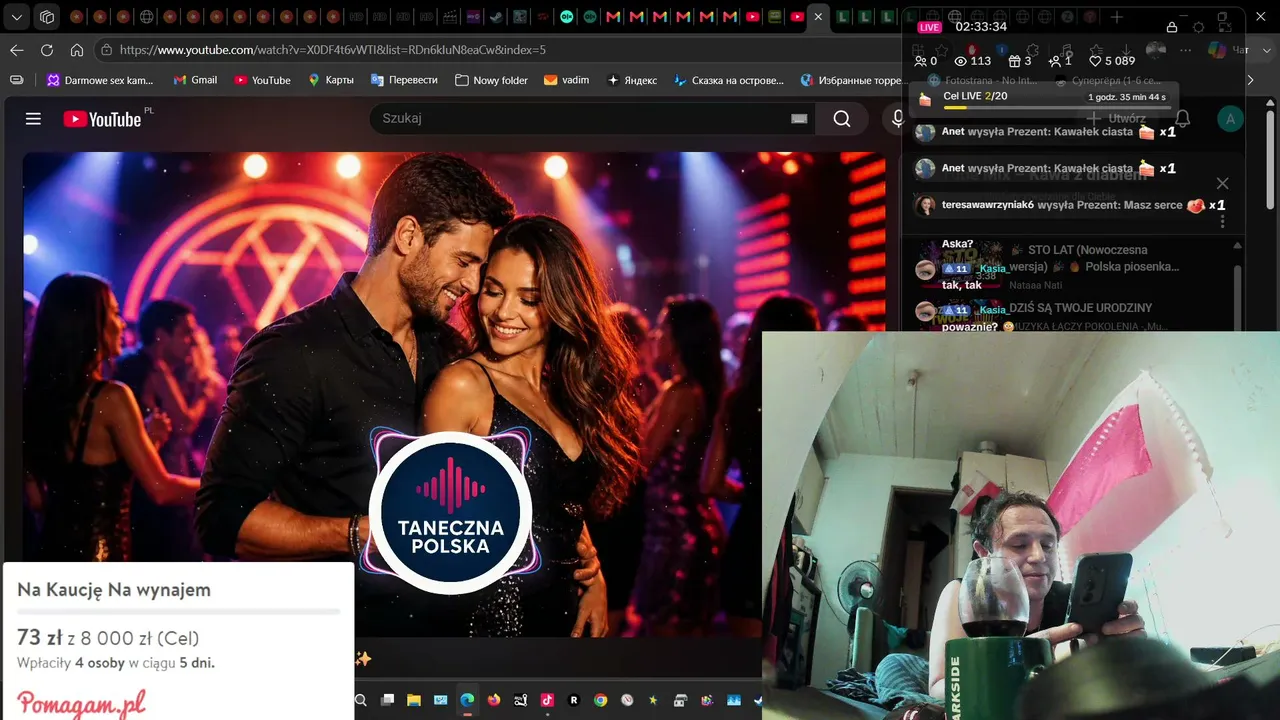This screenshot has height=720, width=1280.
Task: Open the Избранные торре... bookmark
Action: pos(851,80)
